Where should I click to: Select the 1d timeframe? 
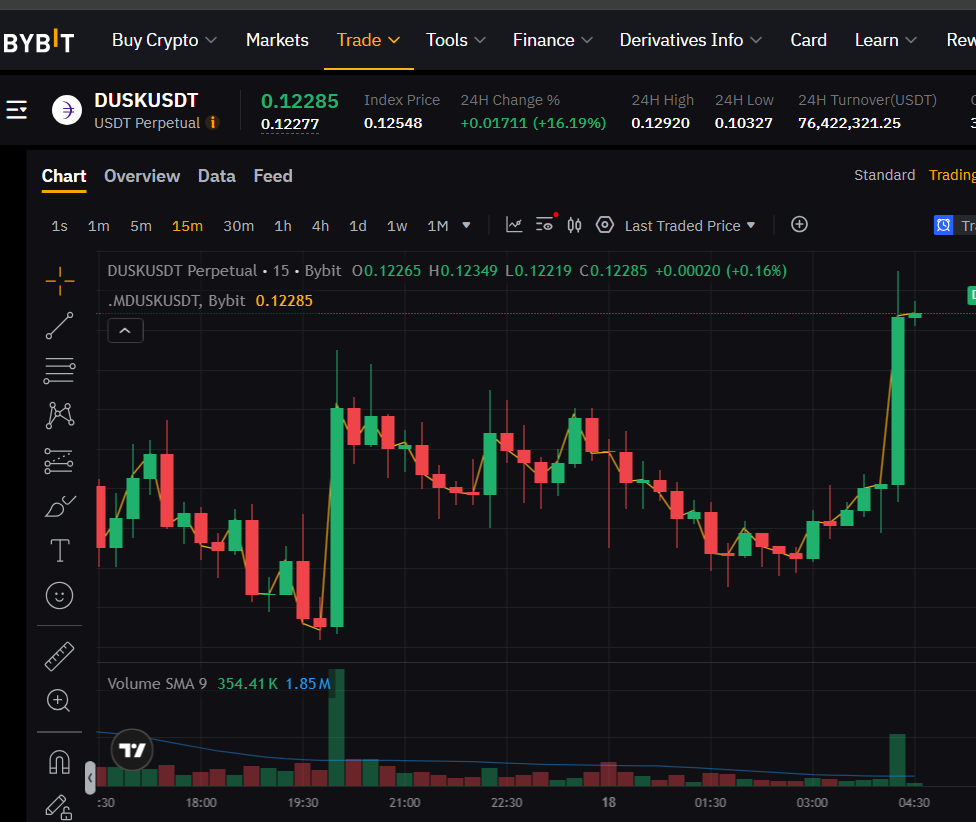click(357, 226)
